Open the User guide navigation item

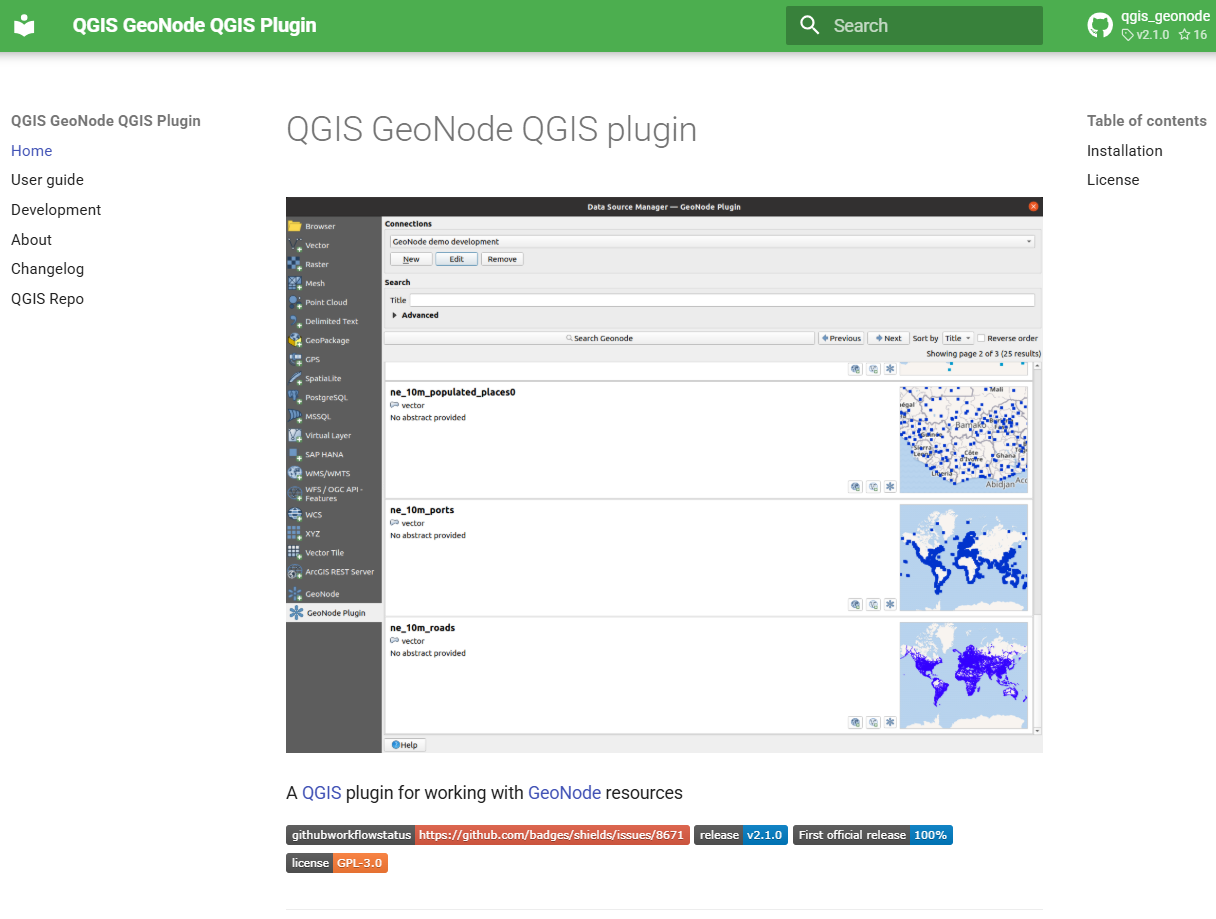click(47, 180)
